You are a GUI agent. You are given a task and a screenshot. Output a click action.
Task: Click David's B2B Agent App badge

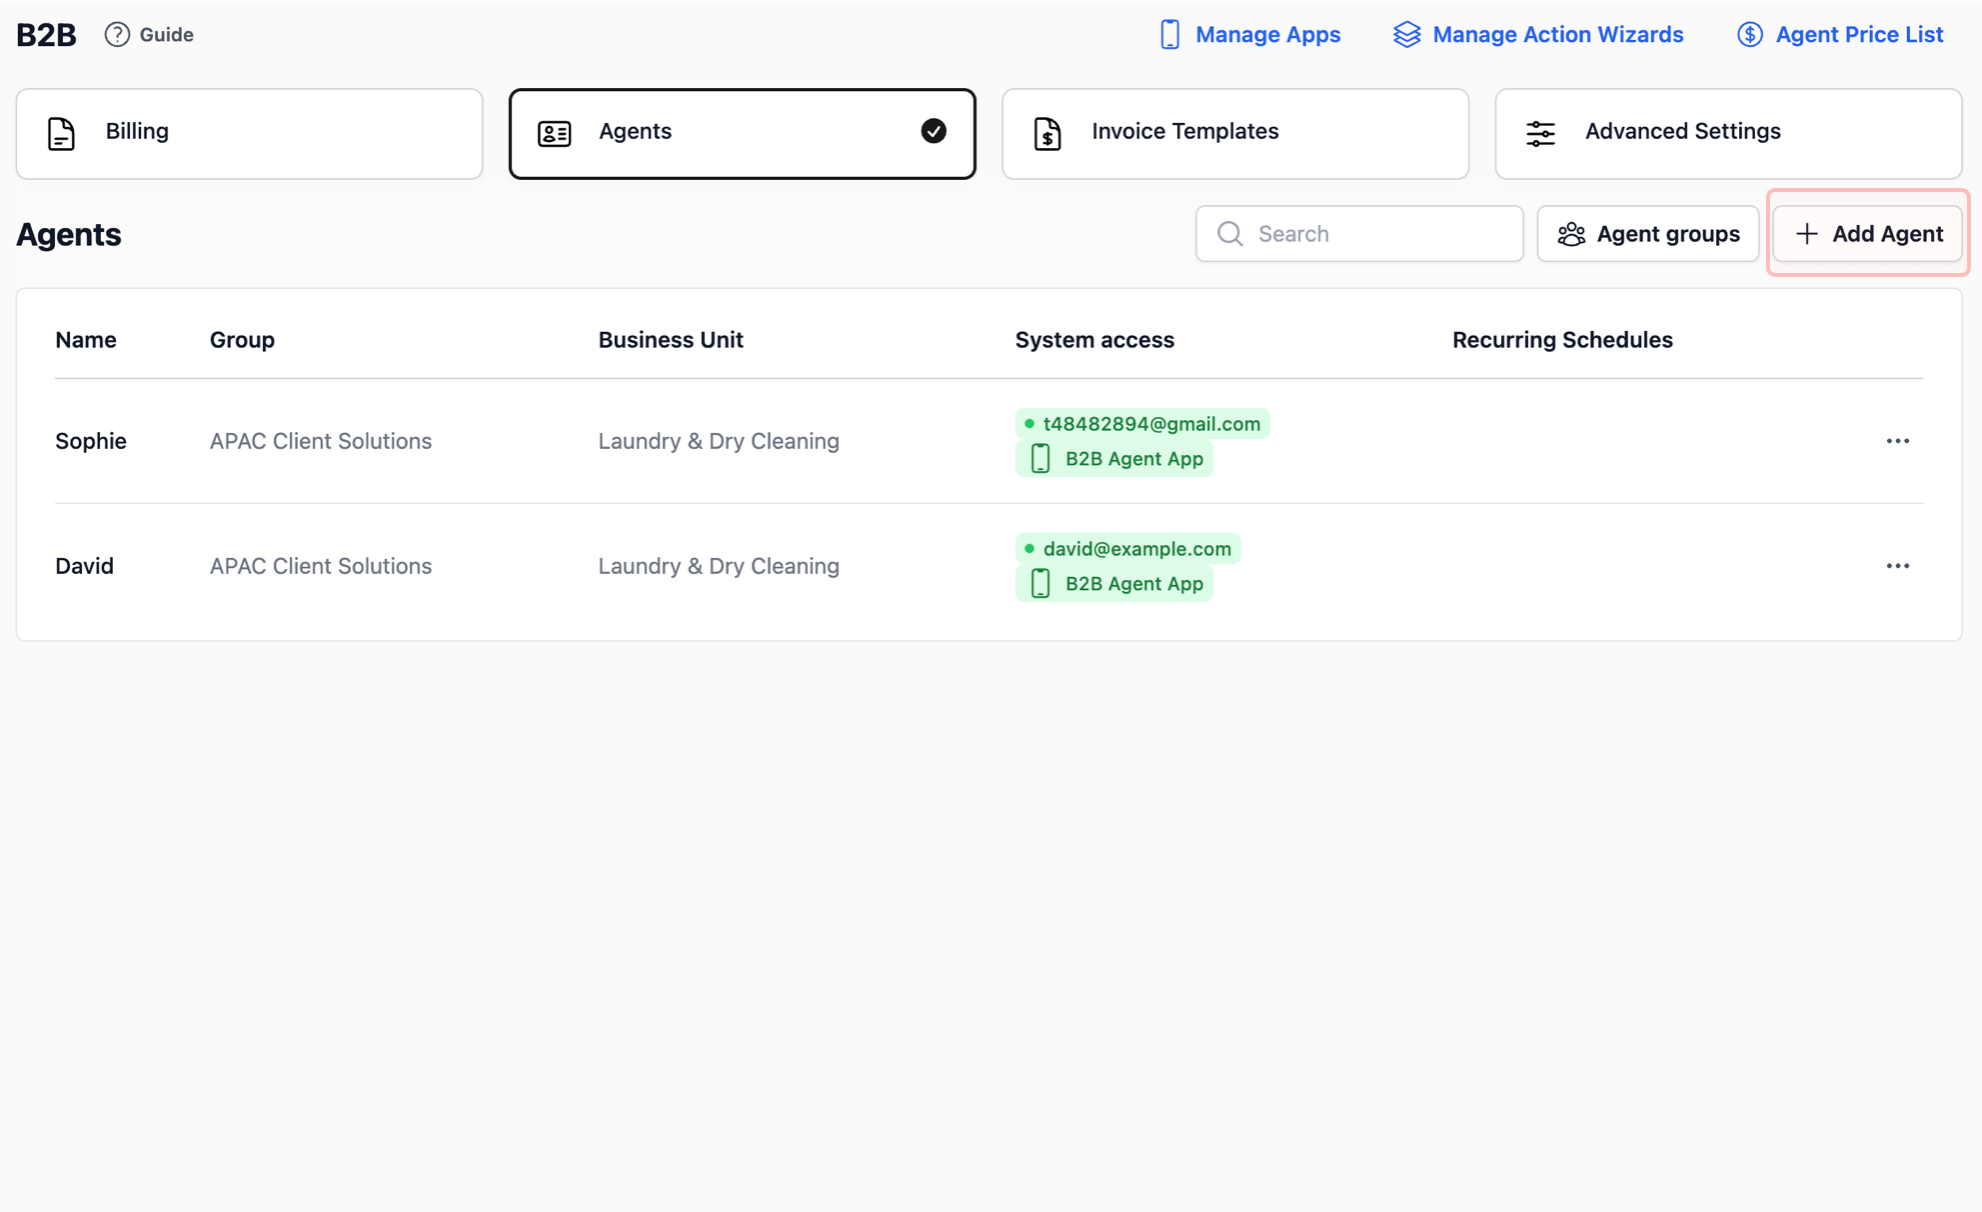pyautogui.click(x=1114, y=584)
